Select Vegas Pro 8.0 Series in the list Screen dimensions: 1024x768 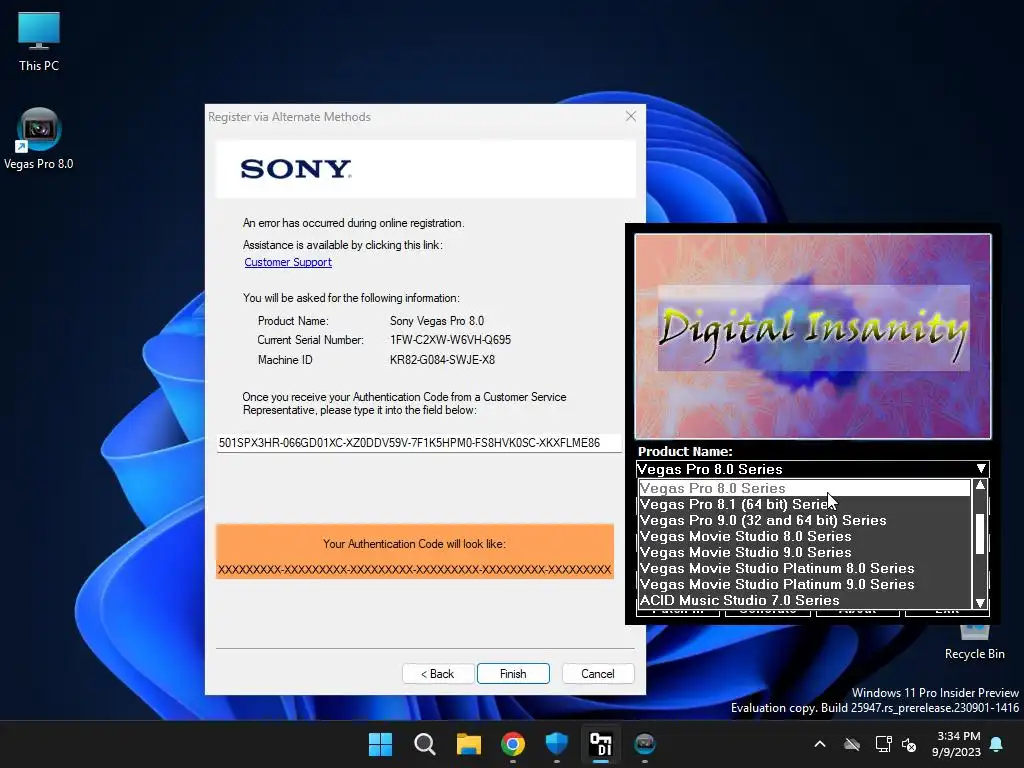coord(805,488)
